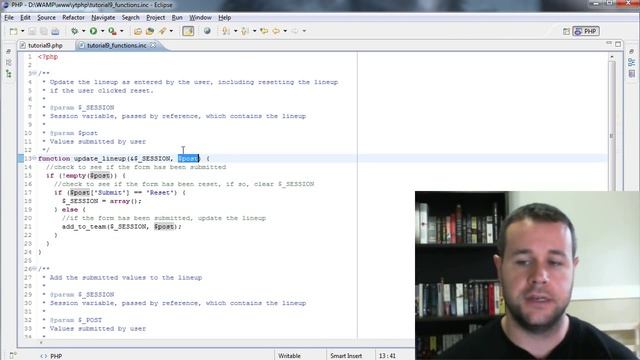Click the Last Edit Location icon
This screenshot has width=640, height=360.
(264, 31)
